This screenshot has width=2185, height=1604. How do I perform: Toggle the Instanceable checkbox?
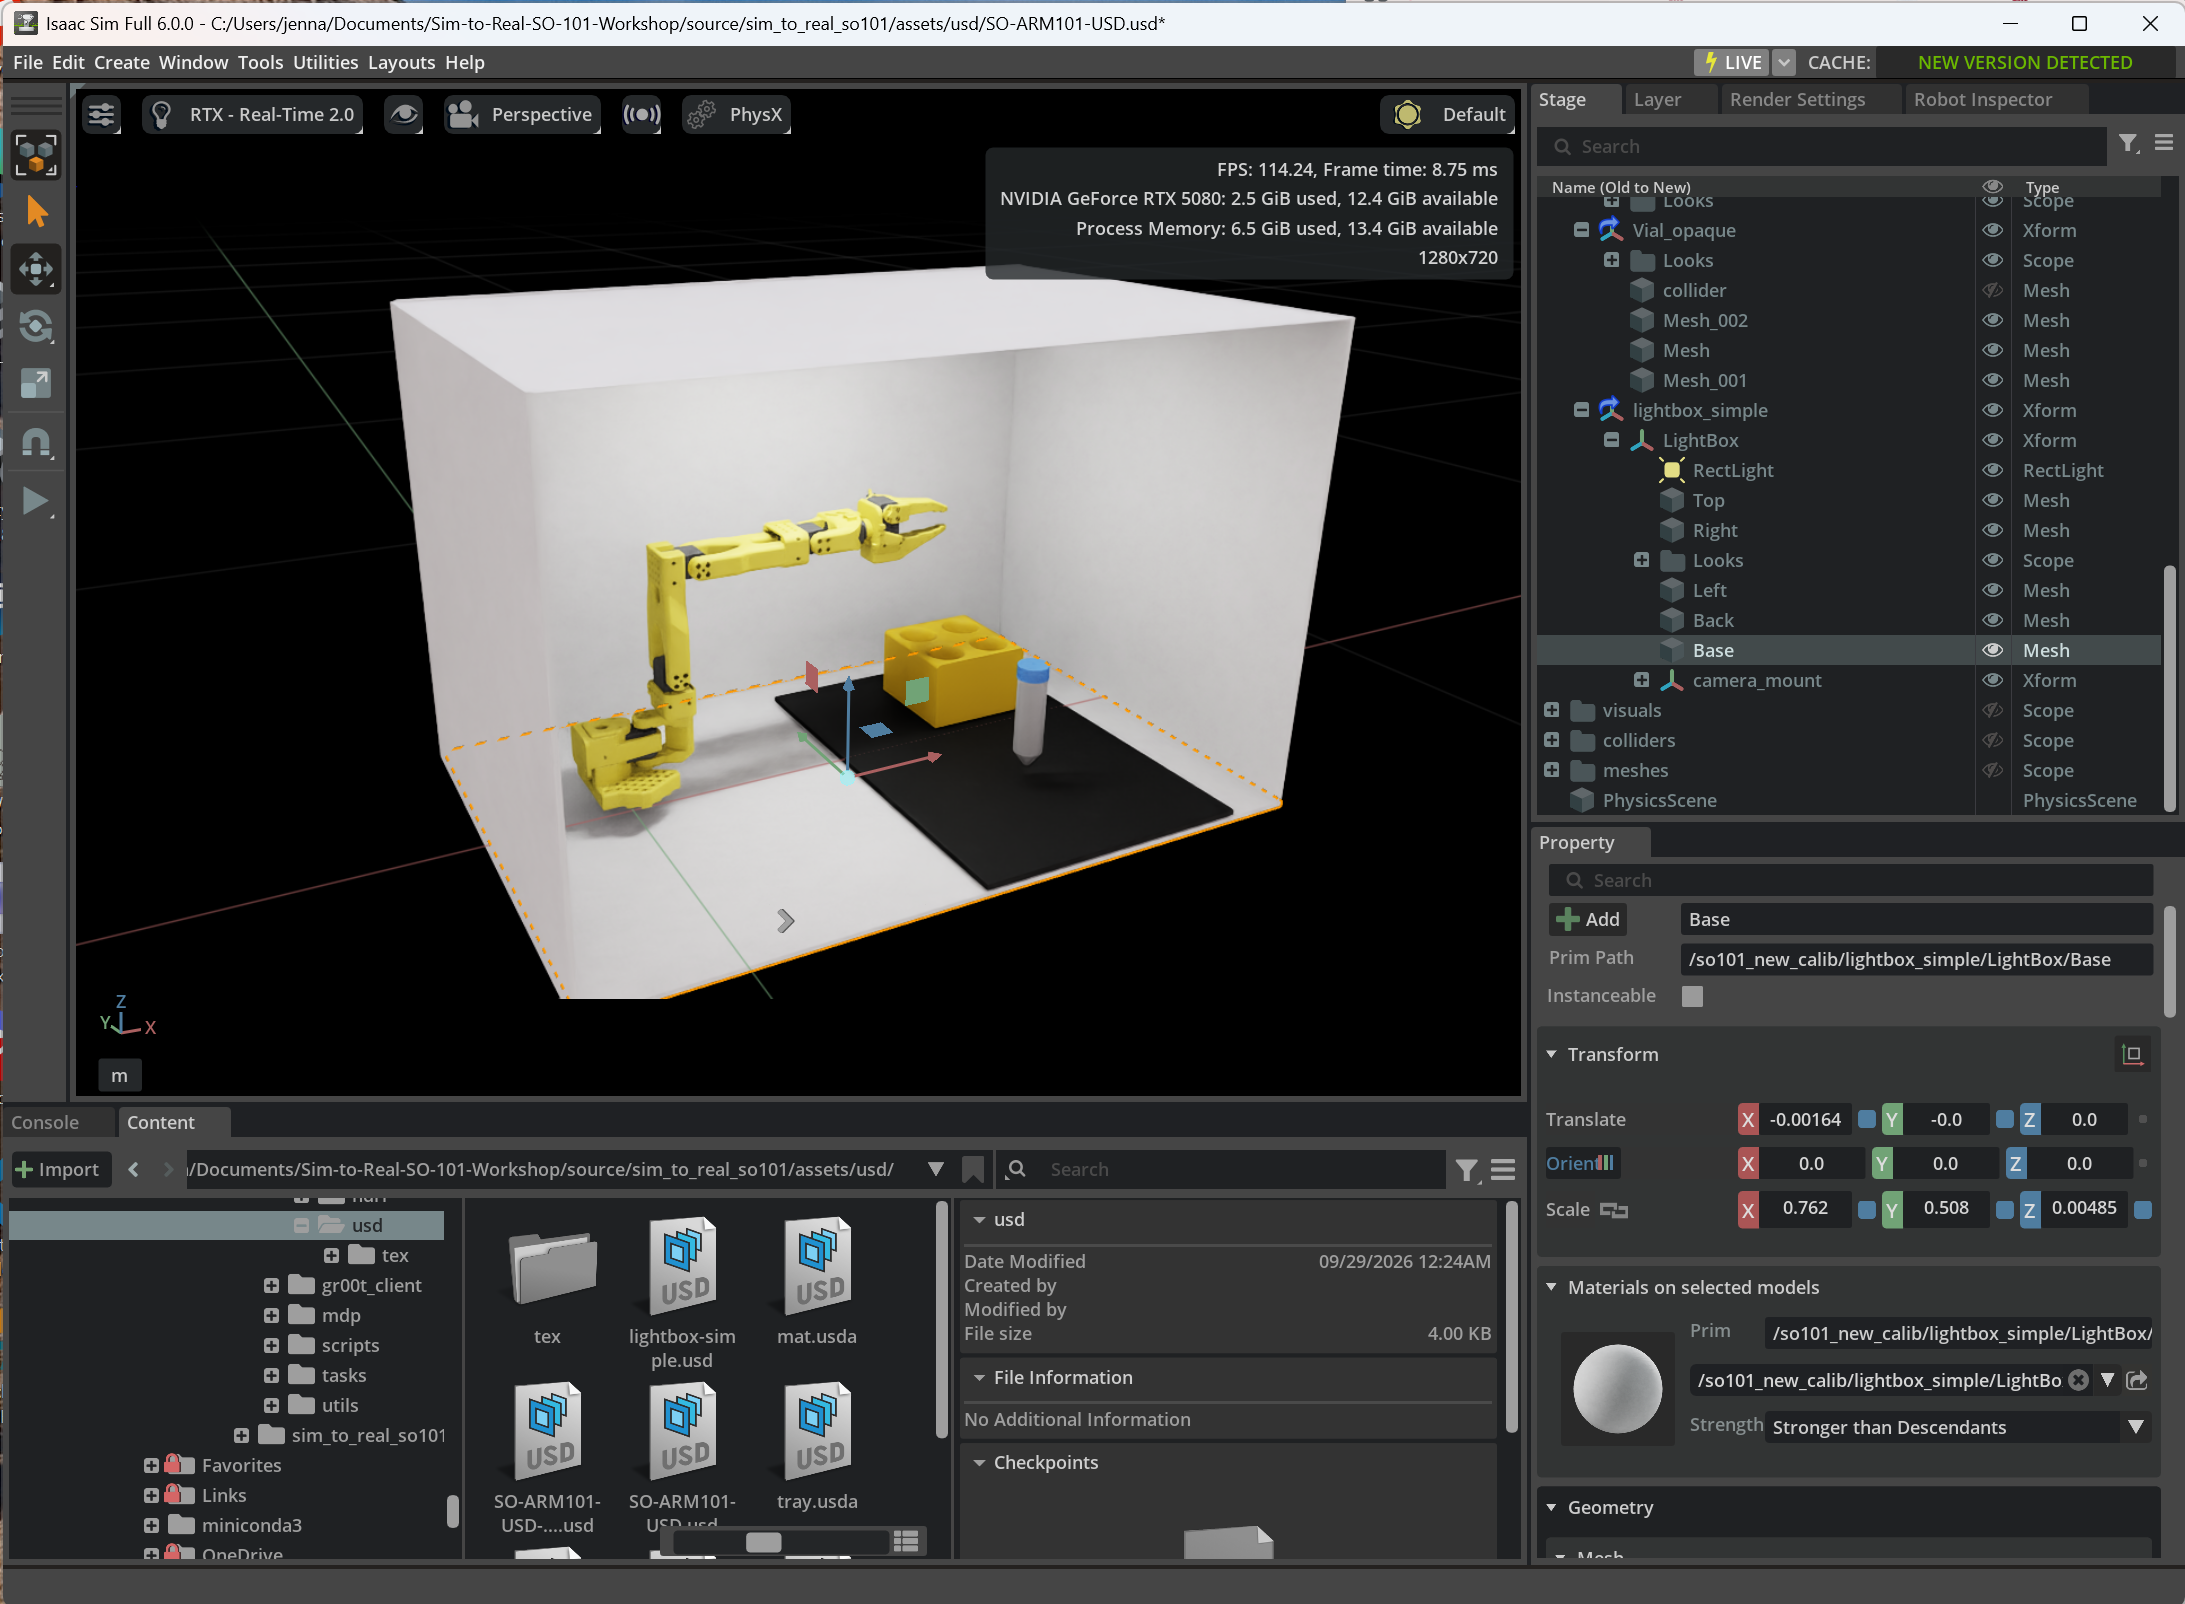(x=1692, y=996)
